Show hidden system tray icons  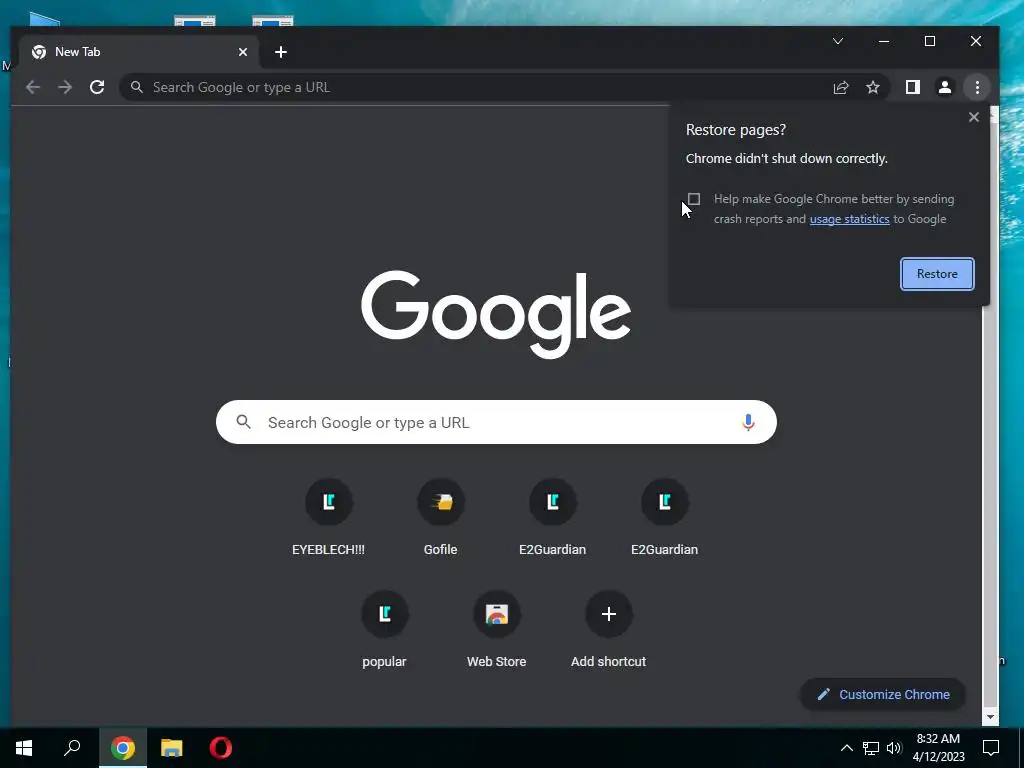[x=846, y=748]
